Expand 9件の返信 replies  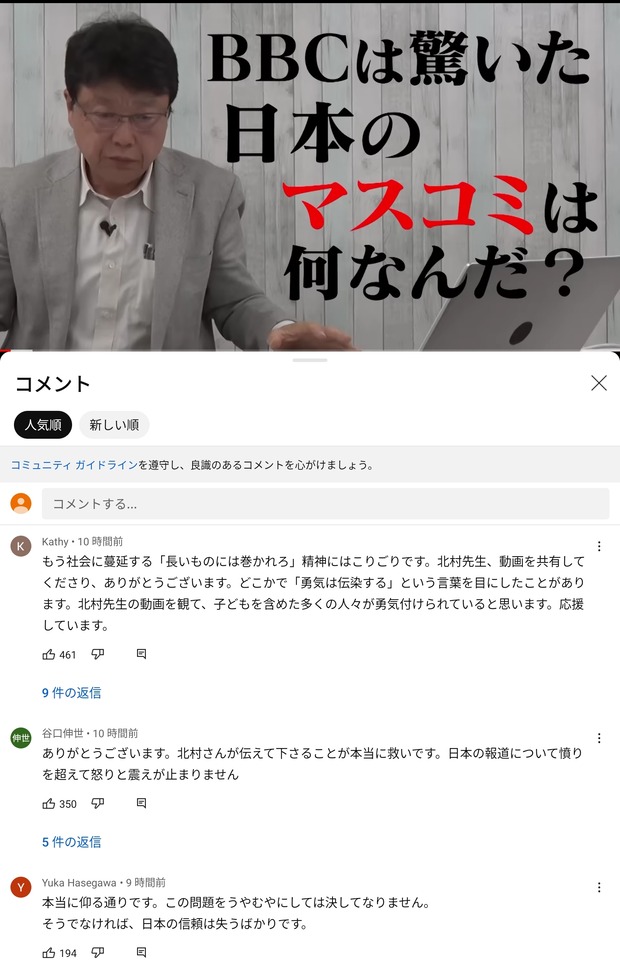[x=72, y=693]
